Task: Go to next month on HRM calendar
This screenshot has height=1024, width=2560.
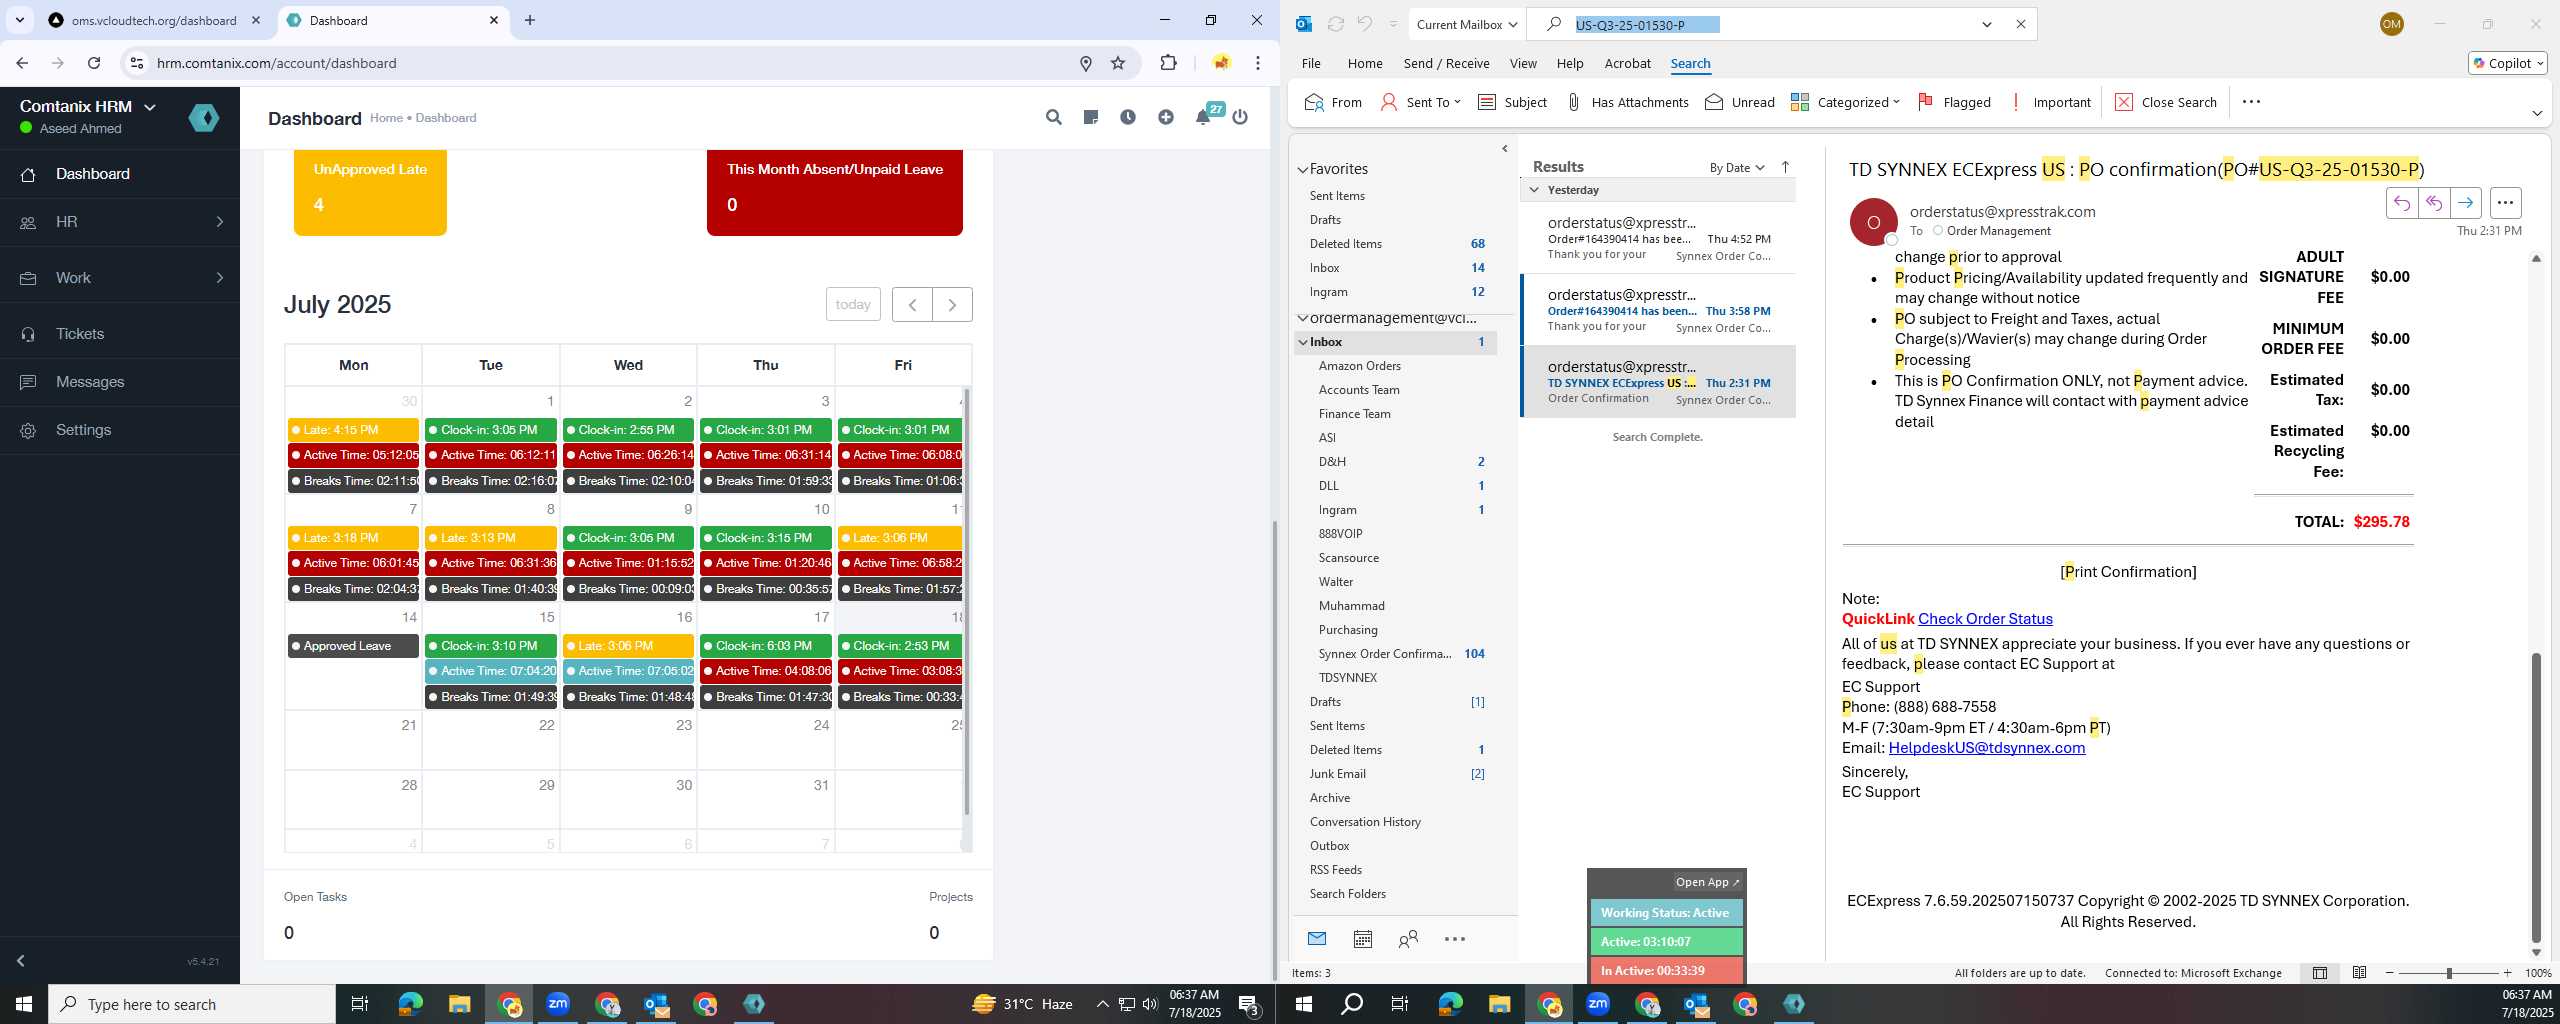Action: pos(952,305)
